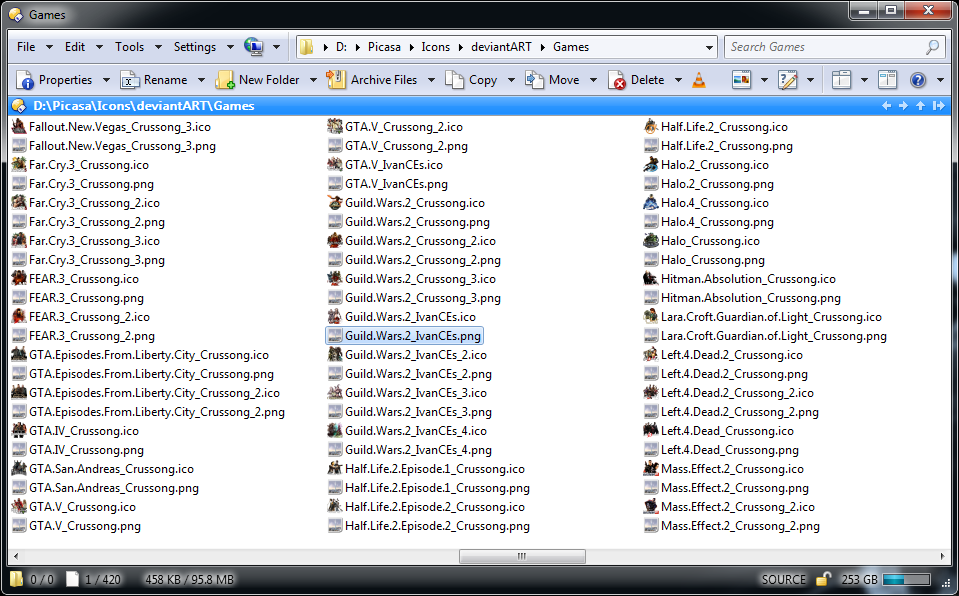Viewport: 959px width, 596px height.
Task: Click the scrollbar left arrow
Action: click(x=15, y=556)
